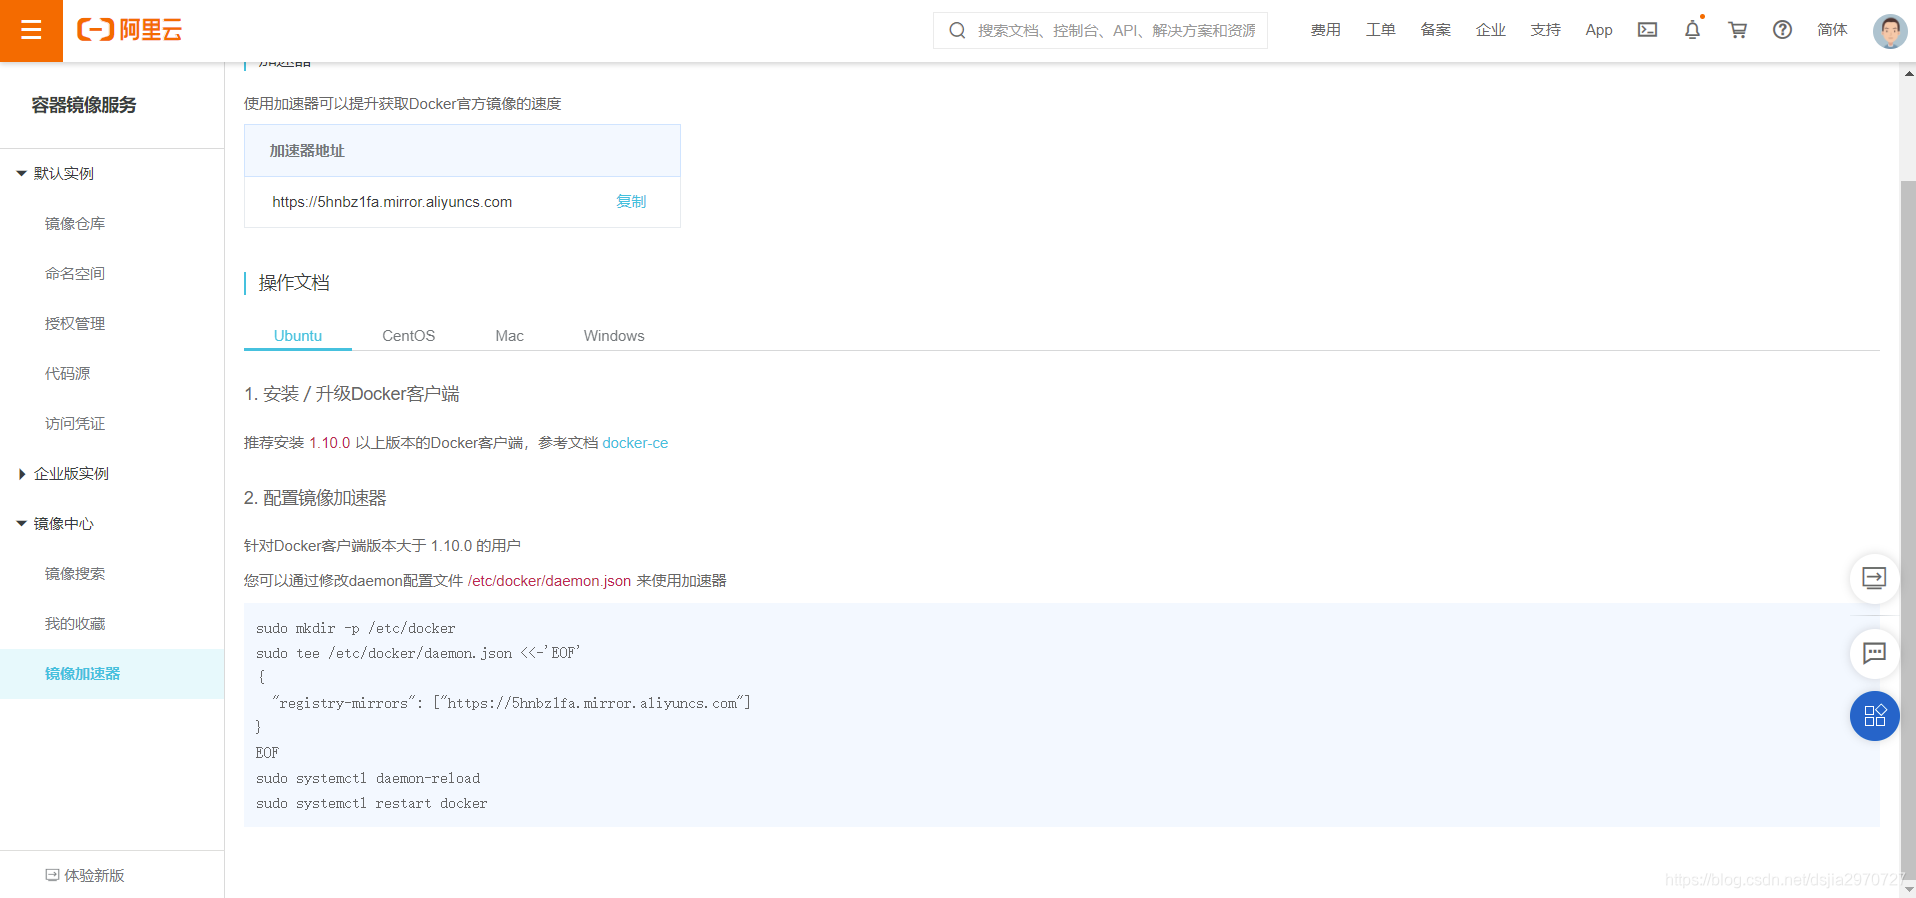Open 代码源 in the sidebar
The image size is (1916, 898).
click(x=67, y=374)
